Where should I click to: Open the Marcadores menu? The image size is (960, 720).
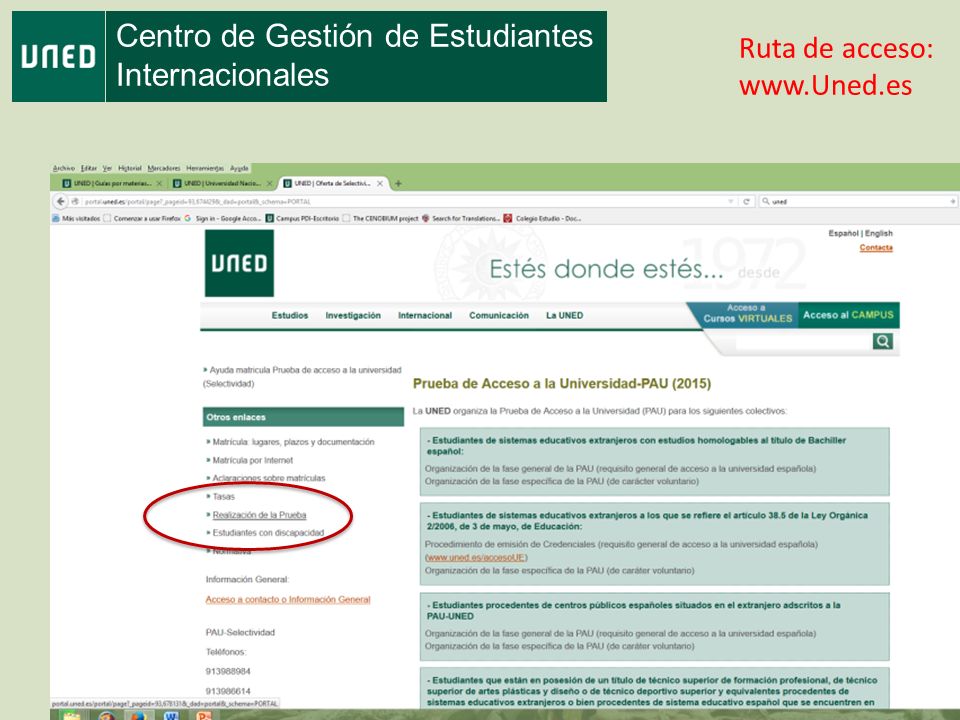point(164,168)
